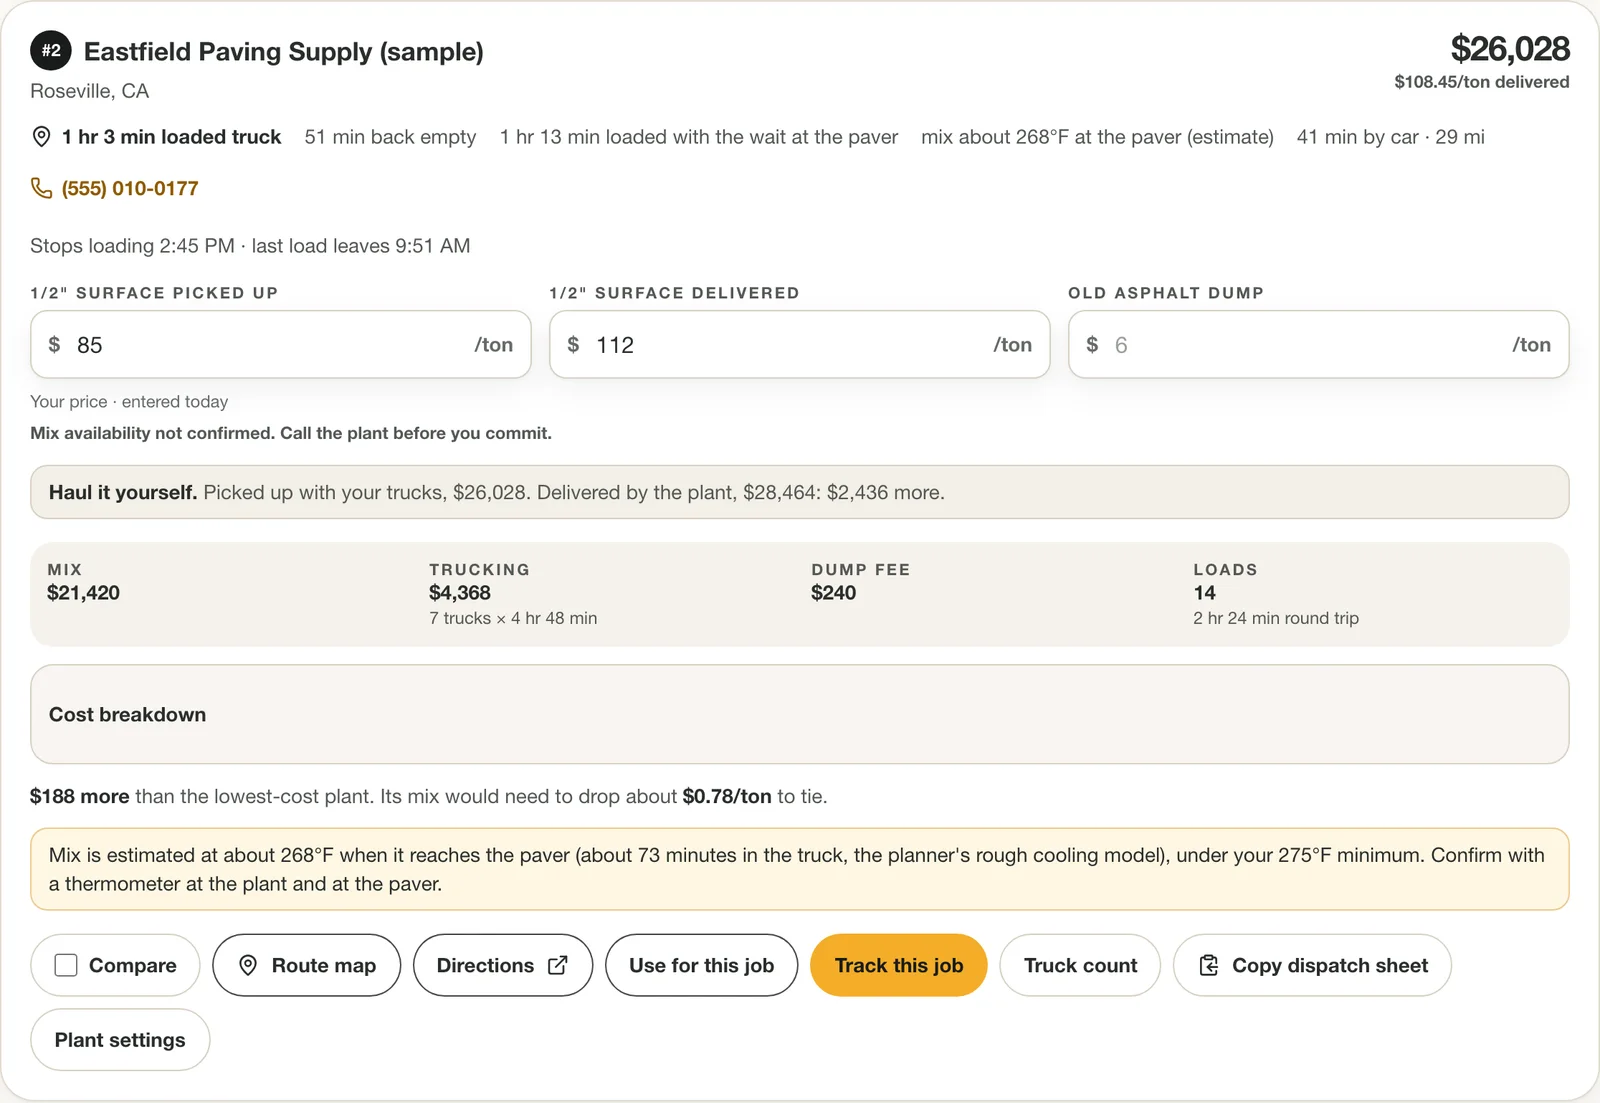Tick the Compare checkbox

click(66, 965)
